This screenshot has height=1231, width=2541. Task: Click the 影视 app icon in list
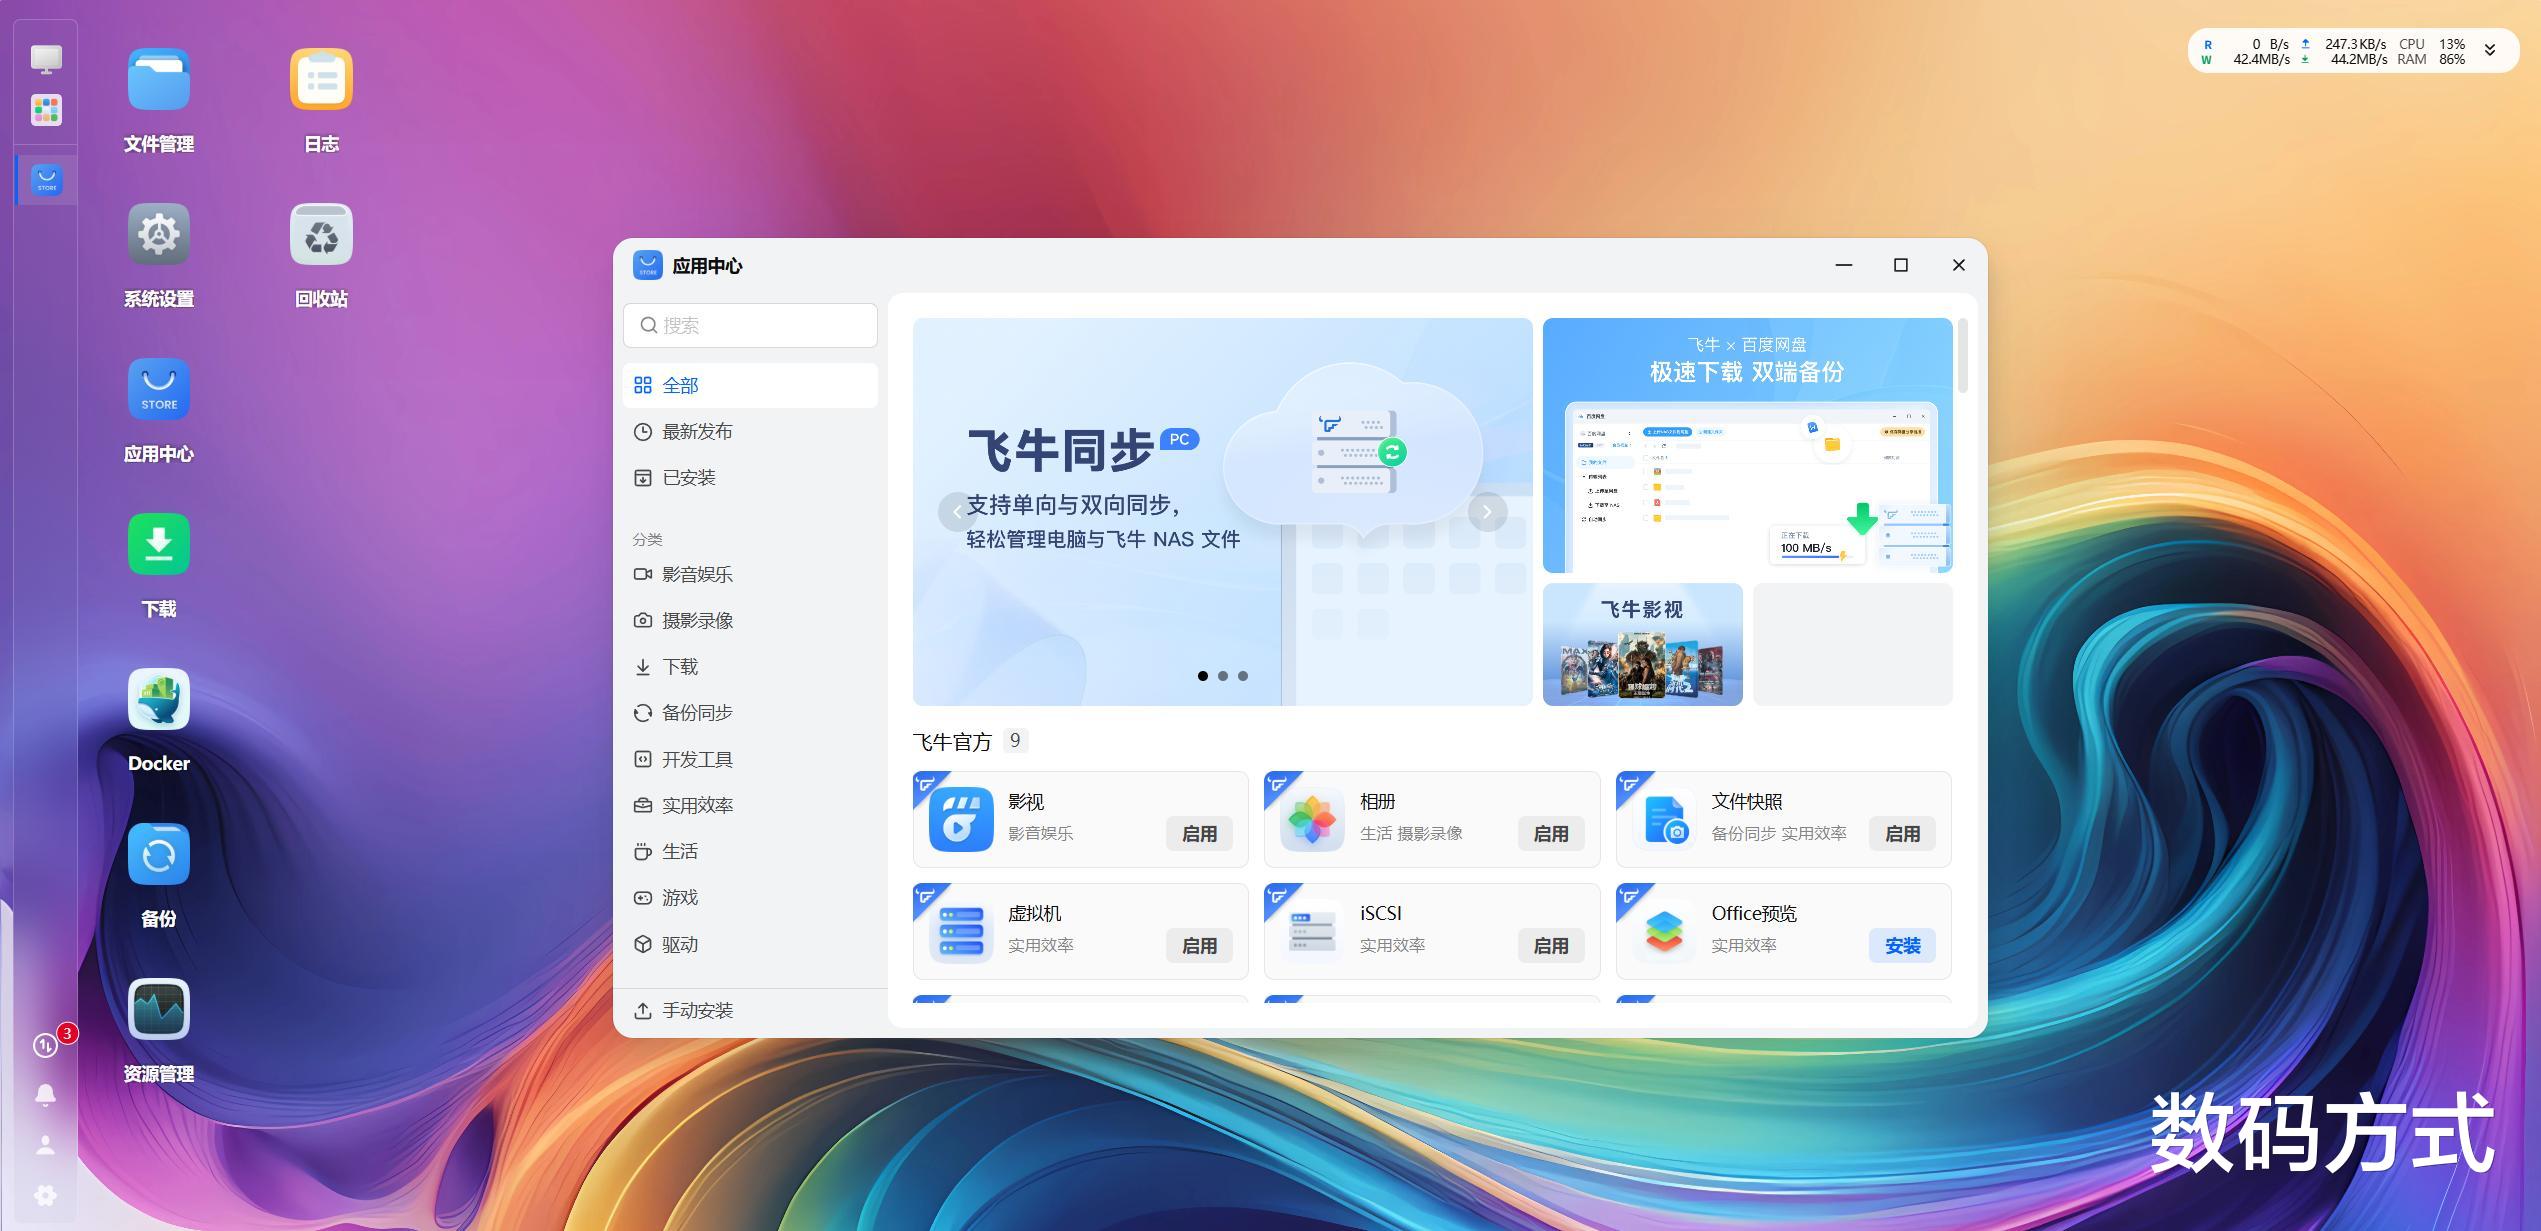point(960,820)
